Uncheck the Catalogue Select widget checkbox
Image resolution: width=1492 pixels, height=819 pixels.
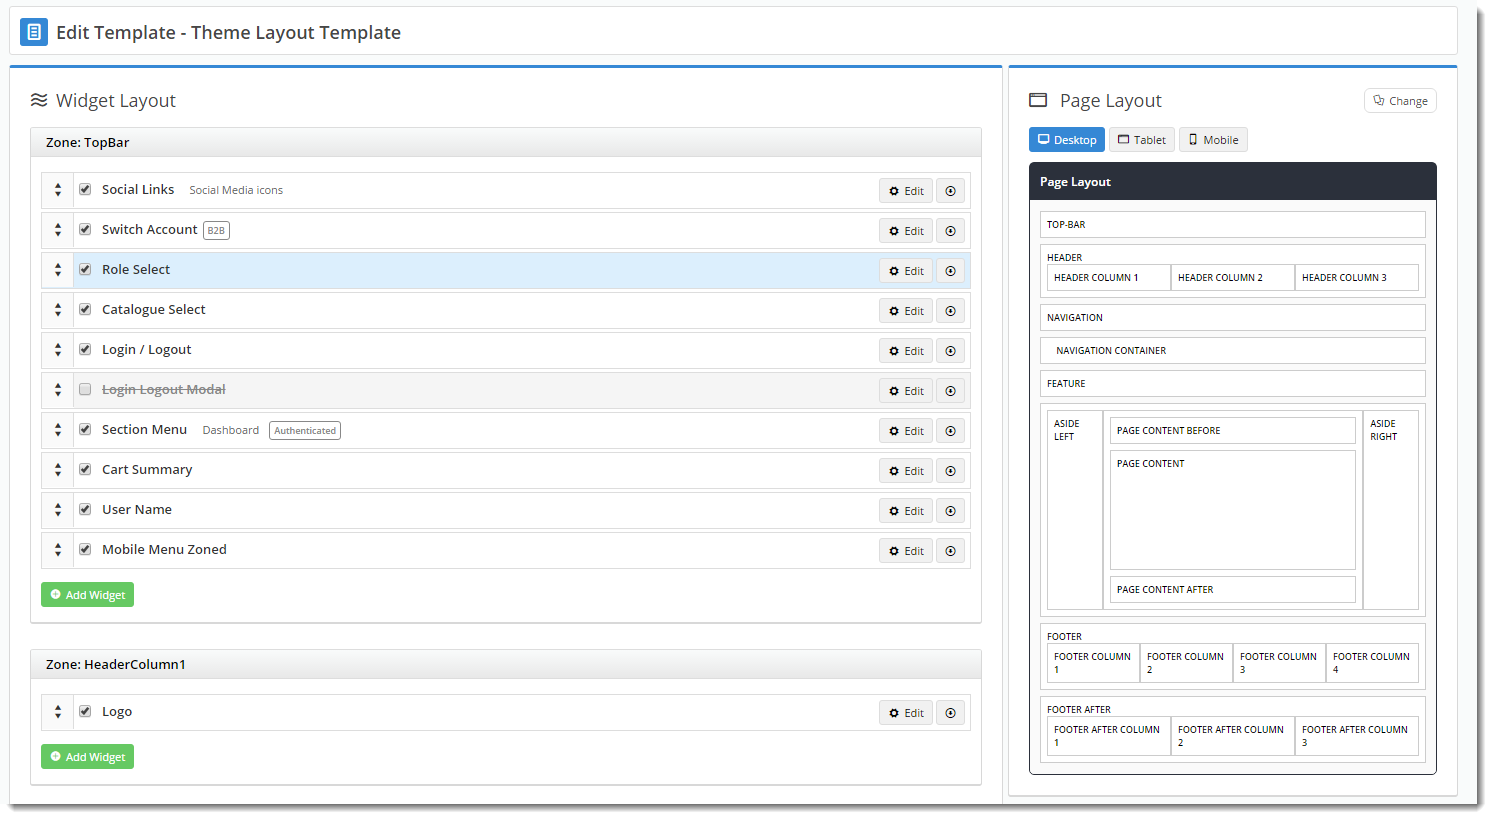click(85, 310)
